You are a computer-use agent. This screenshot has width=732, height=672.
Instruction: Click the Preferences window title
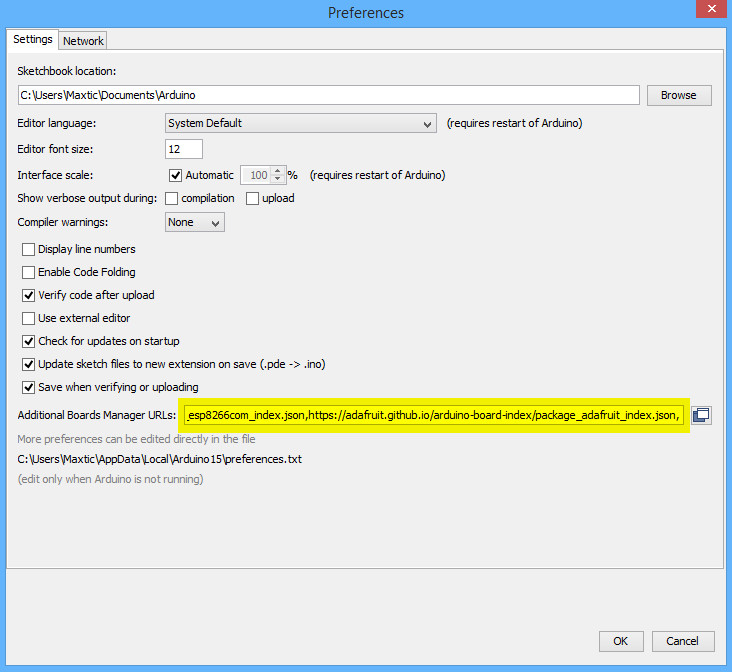pos(366,13)
